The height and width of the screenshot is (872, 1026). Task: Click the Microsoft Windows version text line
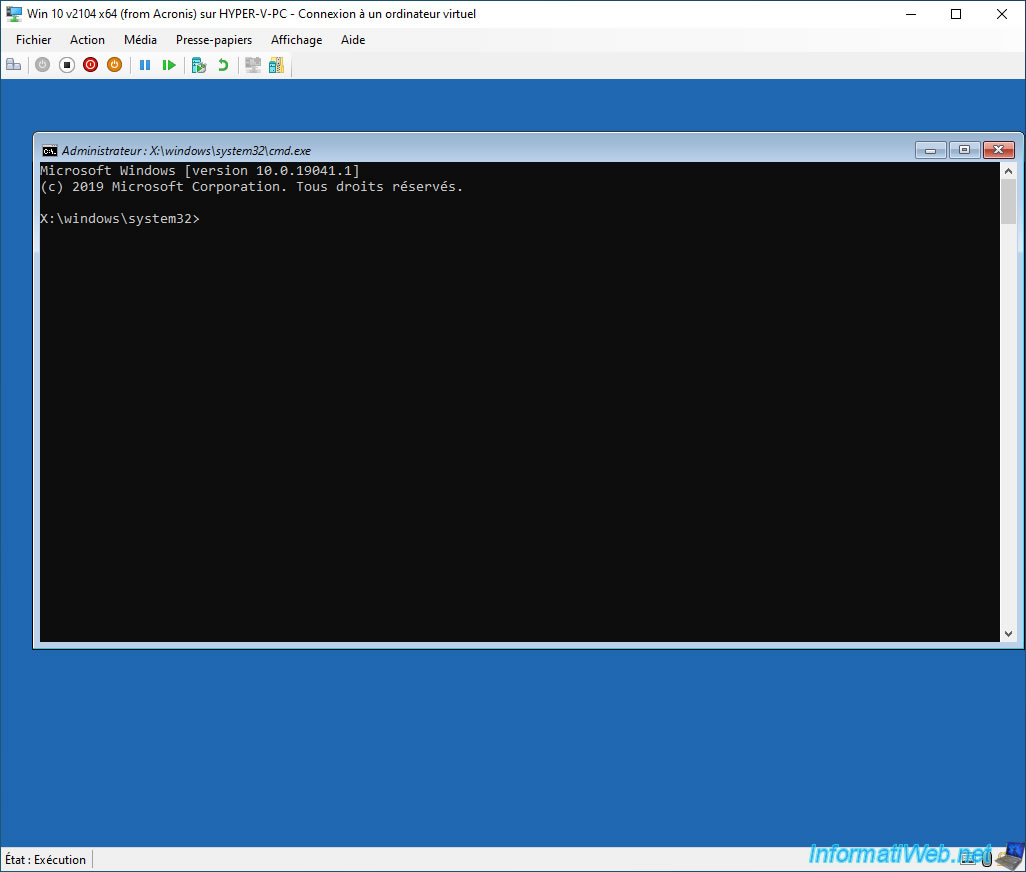click(x=200, y=171)
